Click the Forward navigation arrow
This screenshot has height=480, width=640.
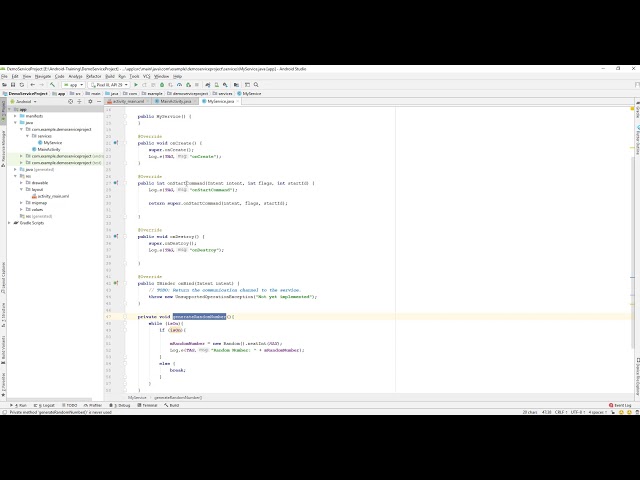click(41, 85)
